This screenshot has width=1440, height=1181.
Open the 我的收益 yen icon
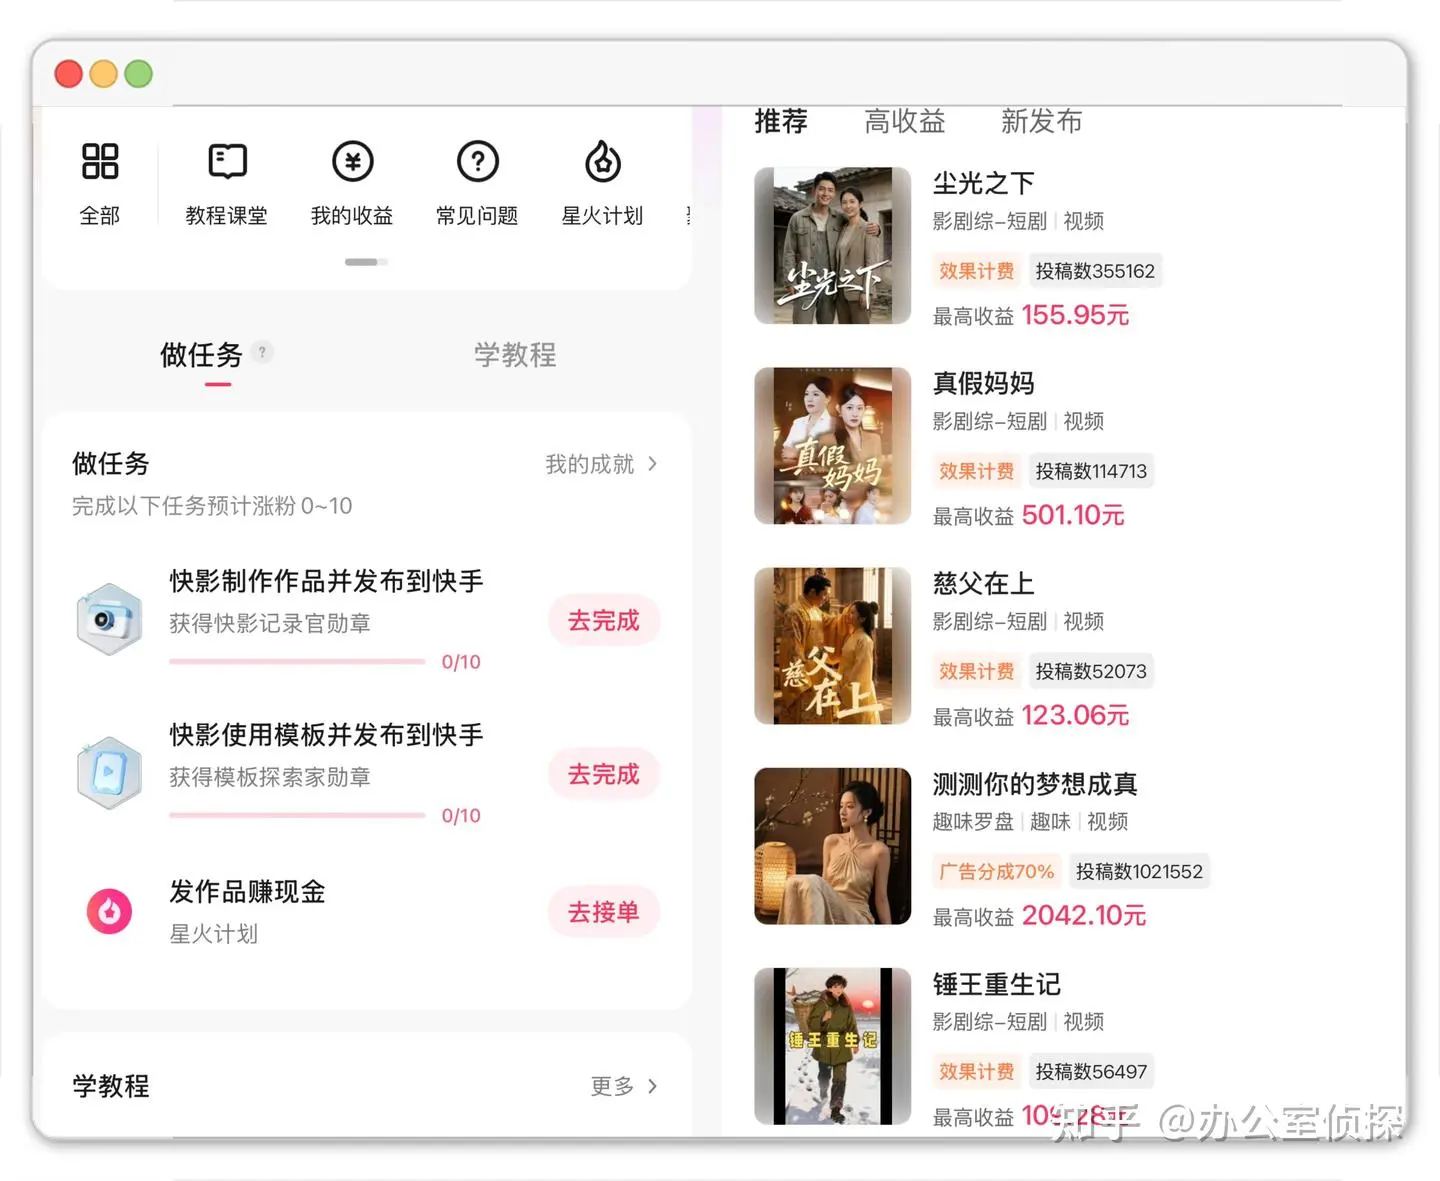coord(353,161)
